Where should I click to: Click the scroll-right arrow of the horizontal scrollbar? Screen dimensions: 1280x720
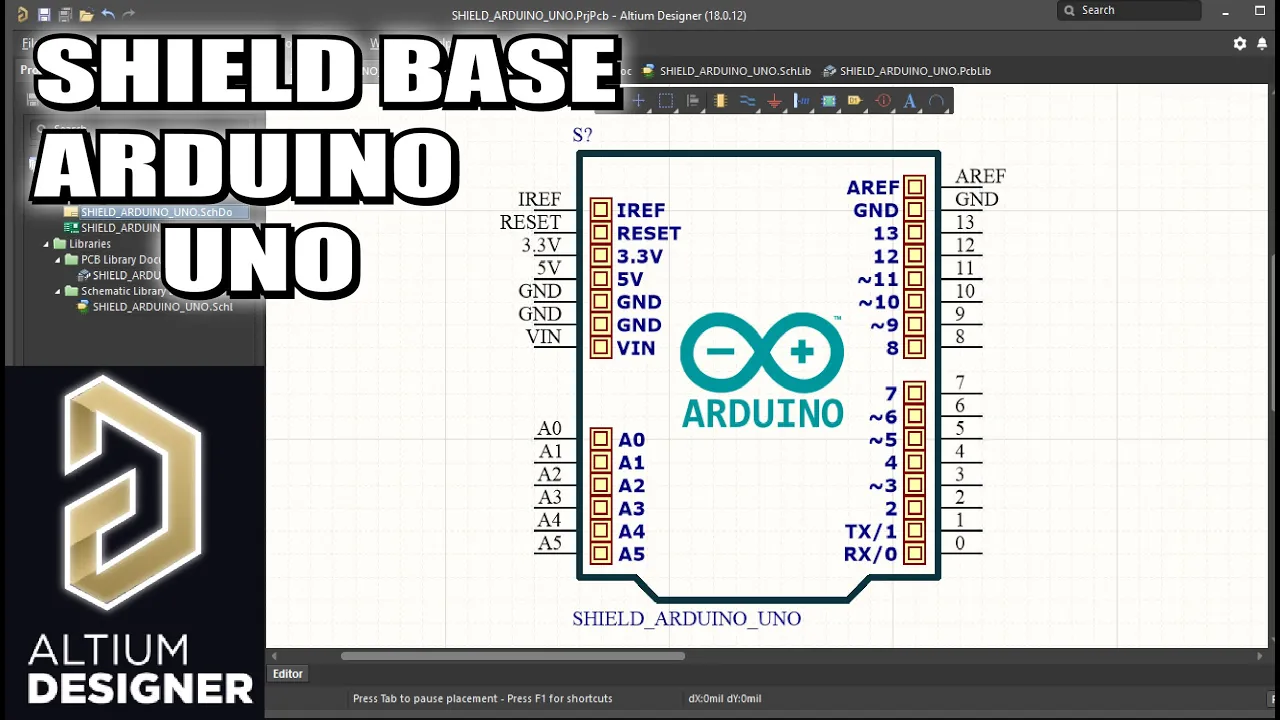click(1260, 656)
